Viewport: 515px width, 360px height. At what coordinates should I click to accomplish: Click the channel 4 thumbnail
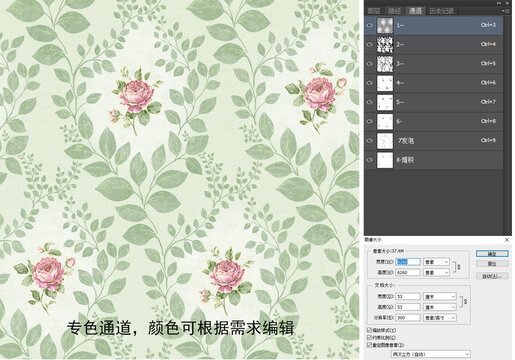tap(385, 83)
